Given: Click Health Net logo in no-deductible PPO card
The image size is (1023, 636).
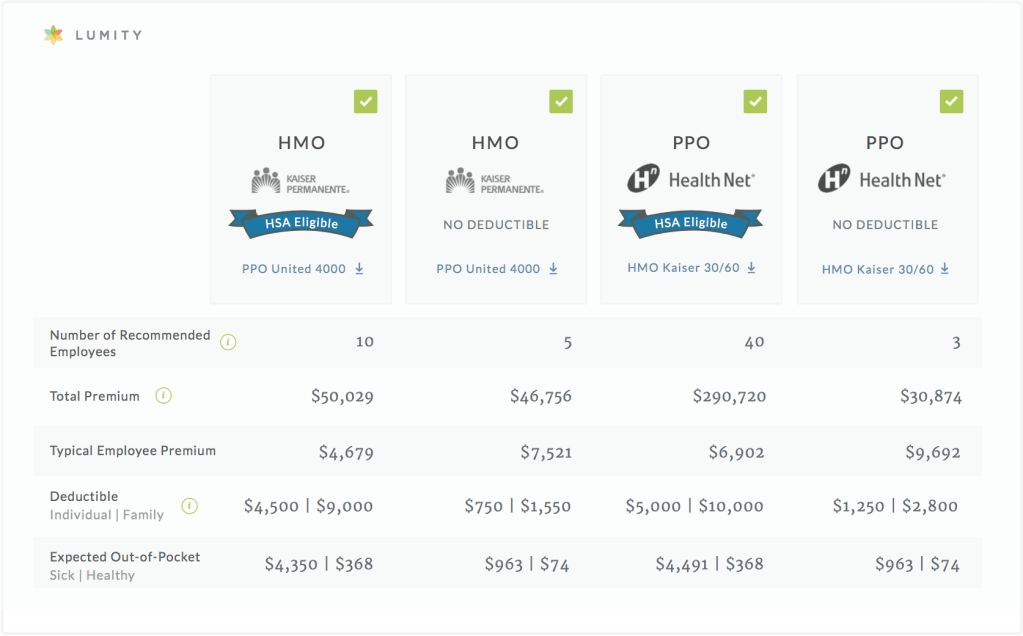Looking at the screenshot, I should point(882,180).
